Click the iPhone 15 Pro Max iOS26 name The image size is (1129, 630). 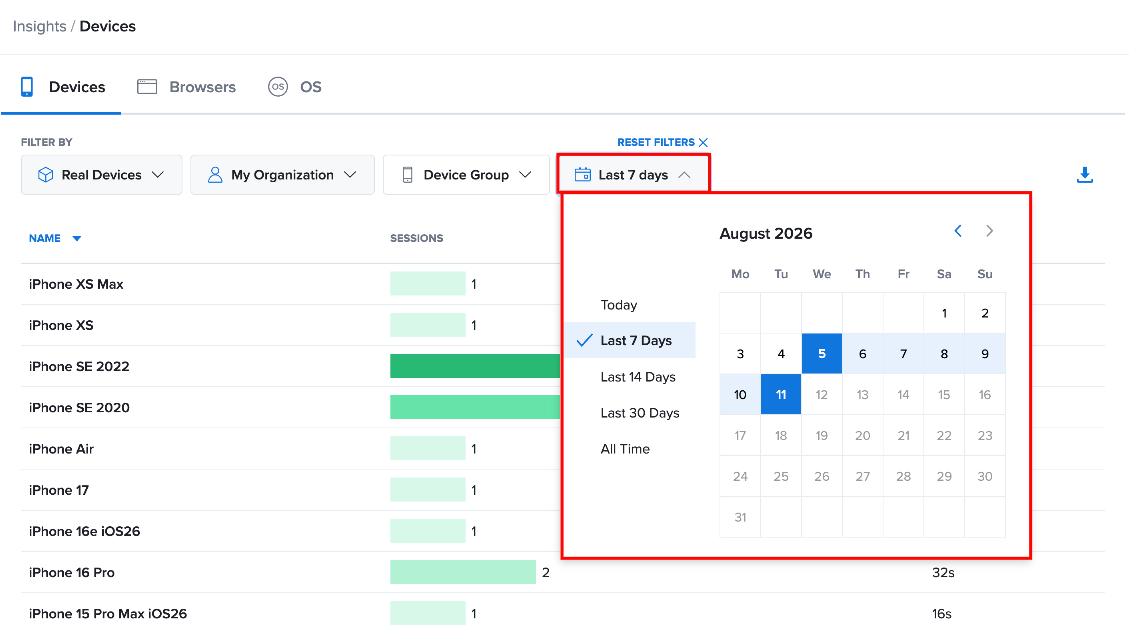point(108,613)
